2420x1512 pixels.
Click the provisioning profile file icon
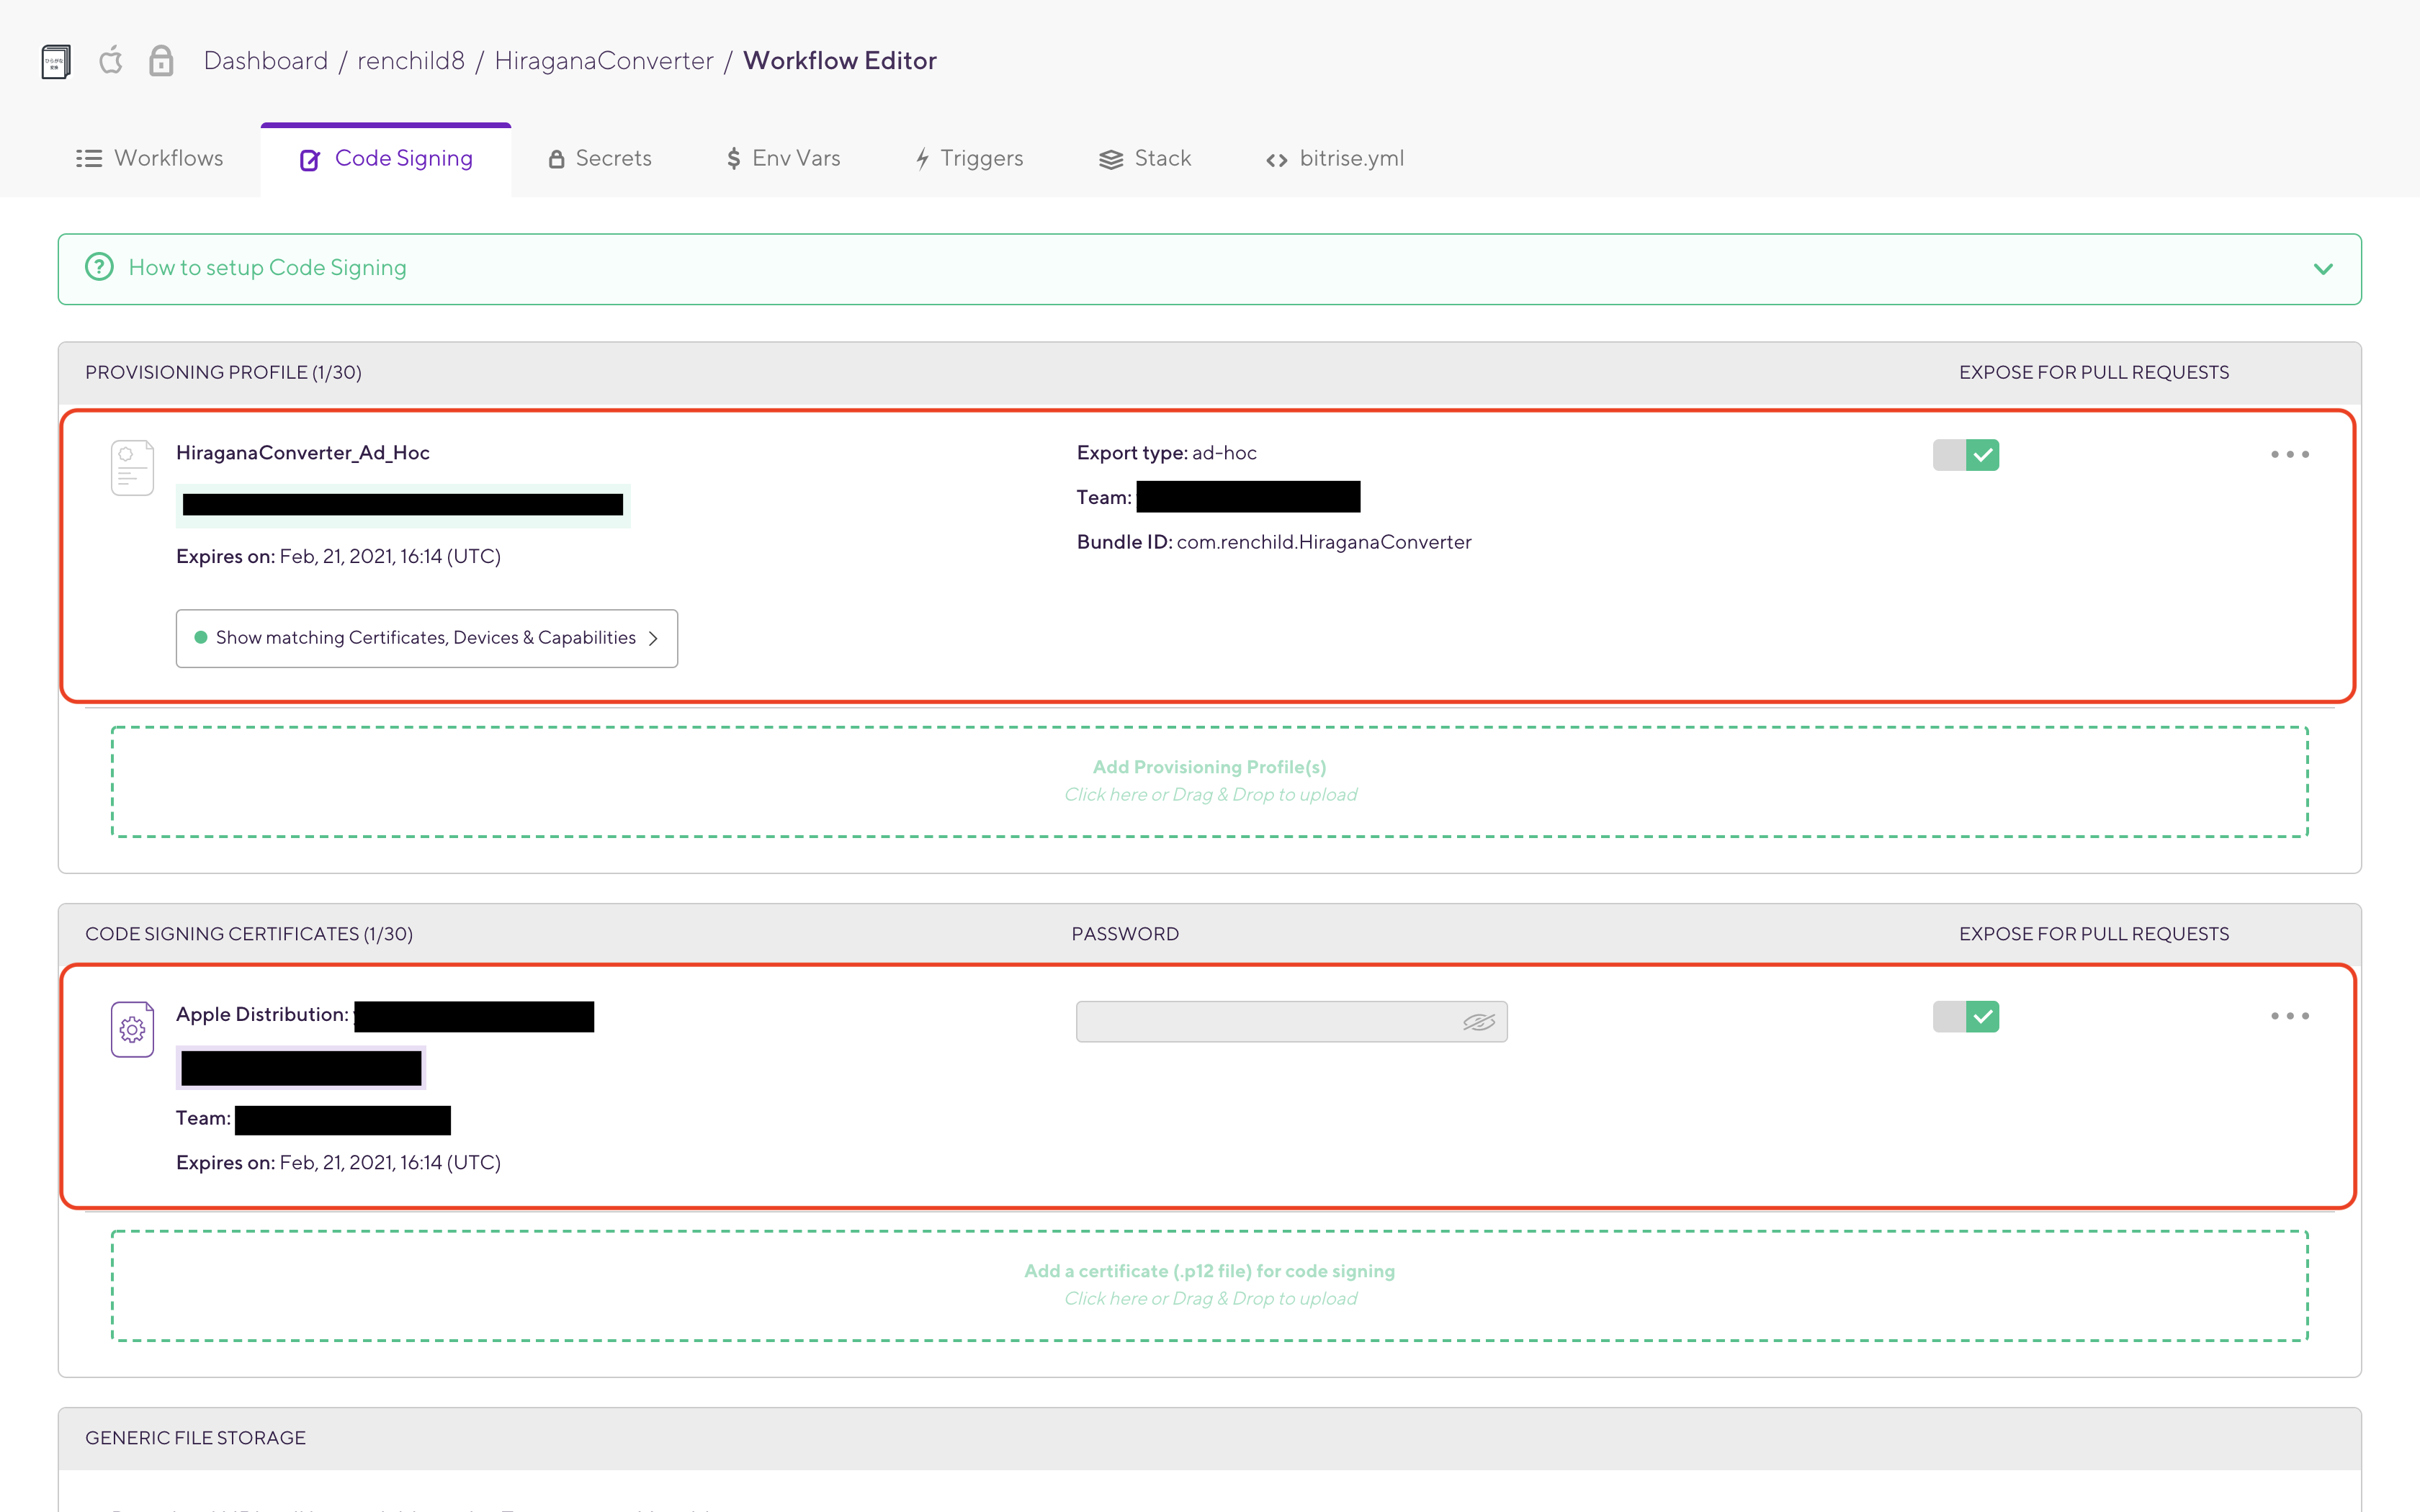[132, 468]
